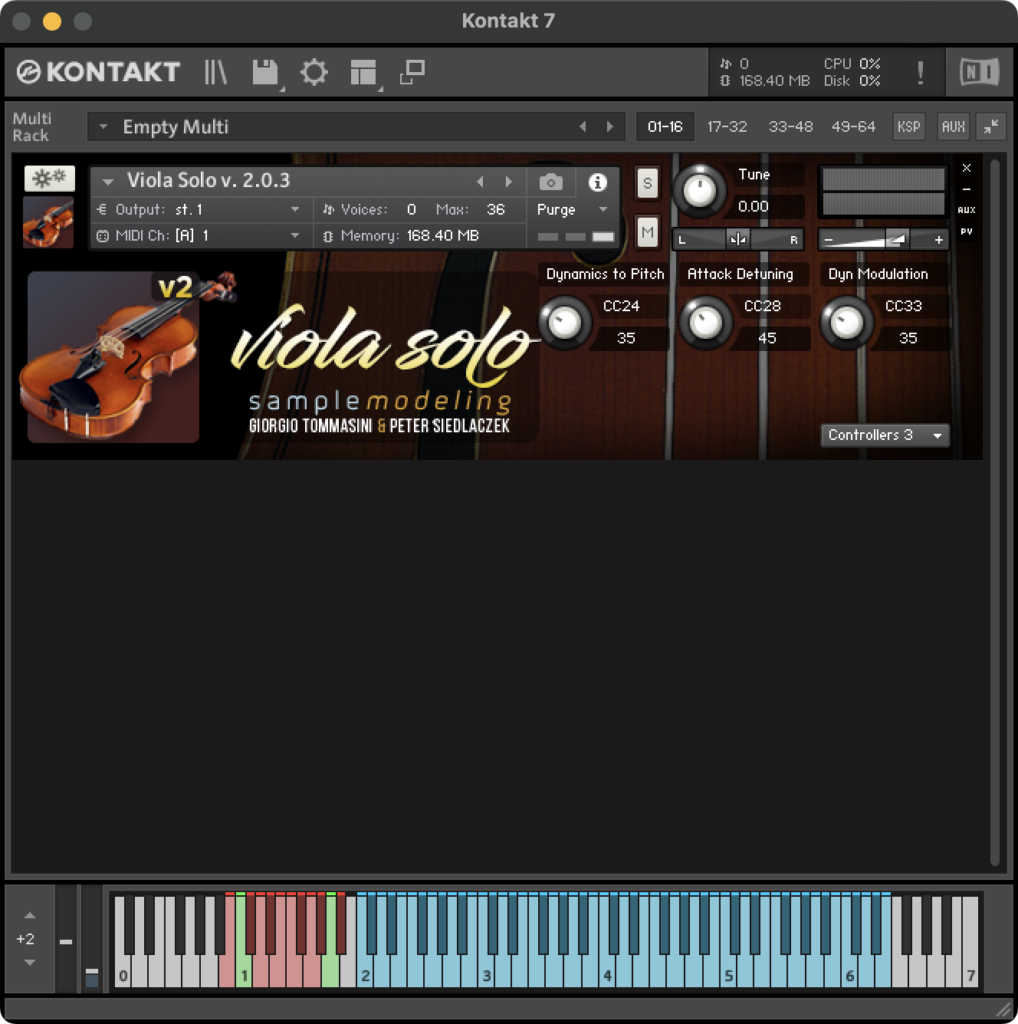The height and width of the screenshot is (1024, 1018).
Task: Click the large v2 viola artwork
Action: tap(114, 357)
